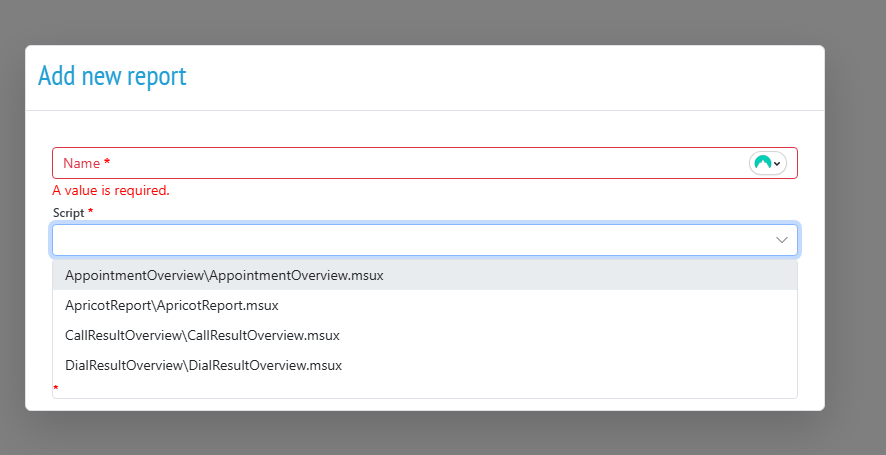Click the "A value is required." error message
Viewport: 886px width, 455px height.
tap(111, 190)
